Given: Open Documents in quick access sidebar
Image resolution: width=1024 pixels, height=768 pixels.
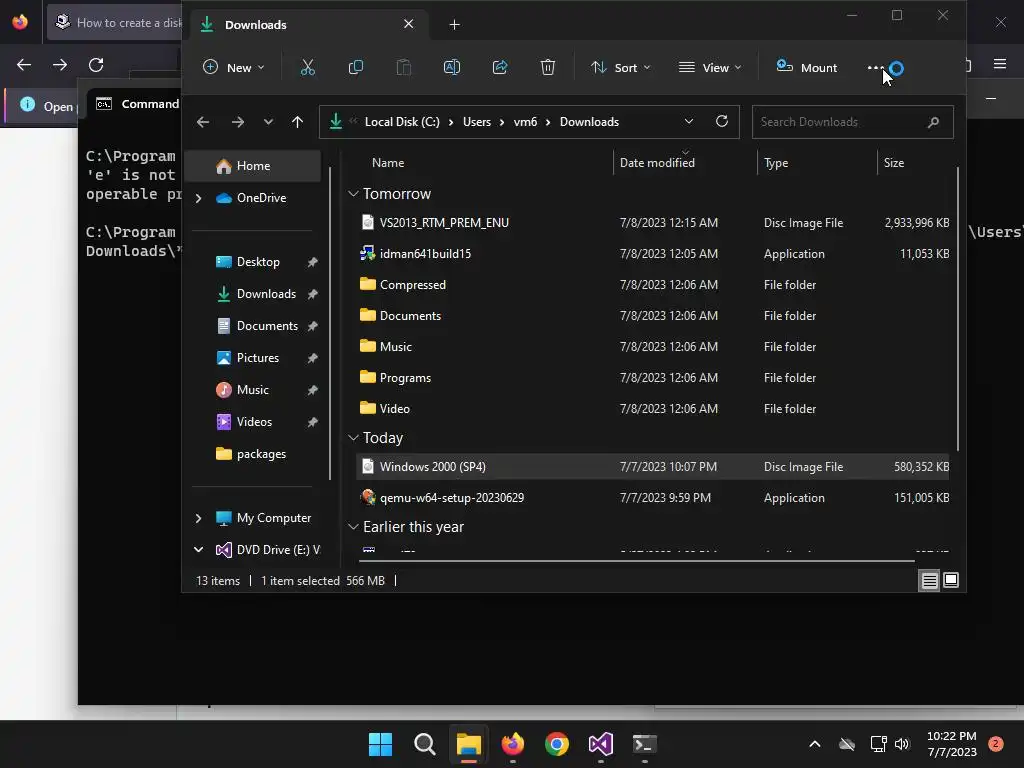Looking at the screenshot, I should [266, 326].
